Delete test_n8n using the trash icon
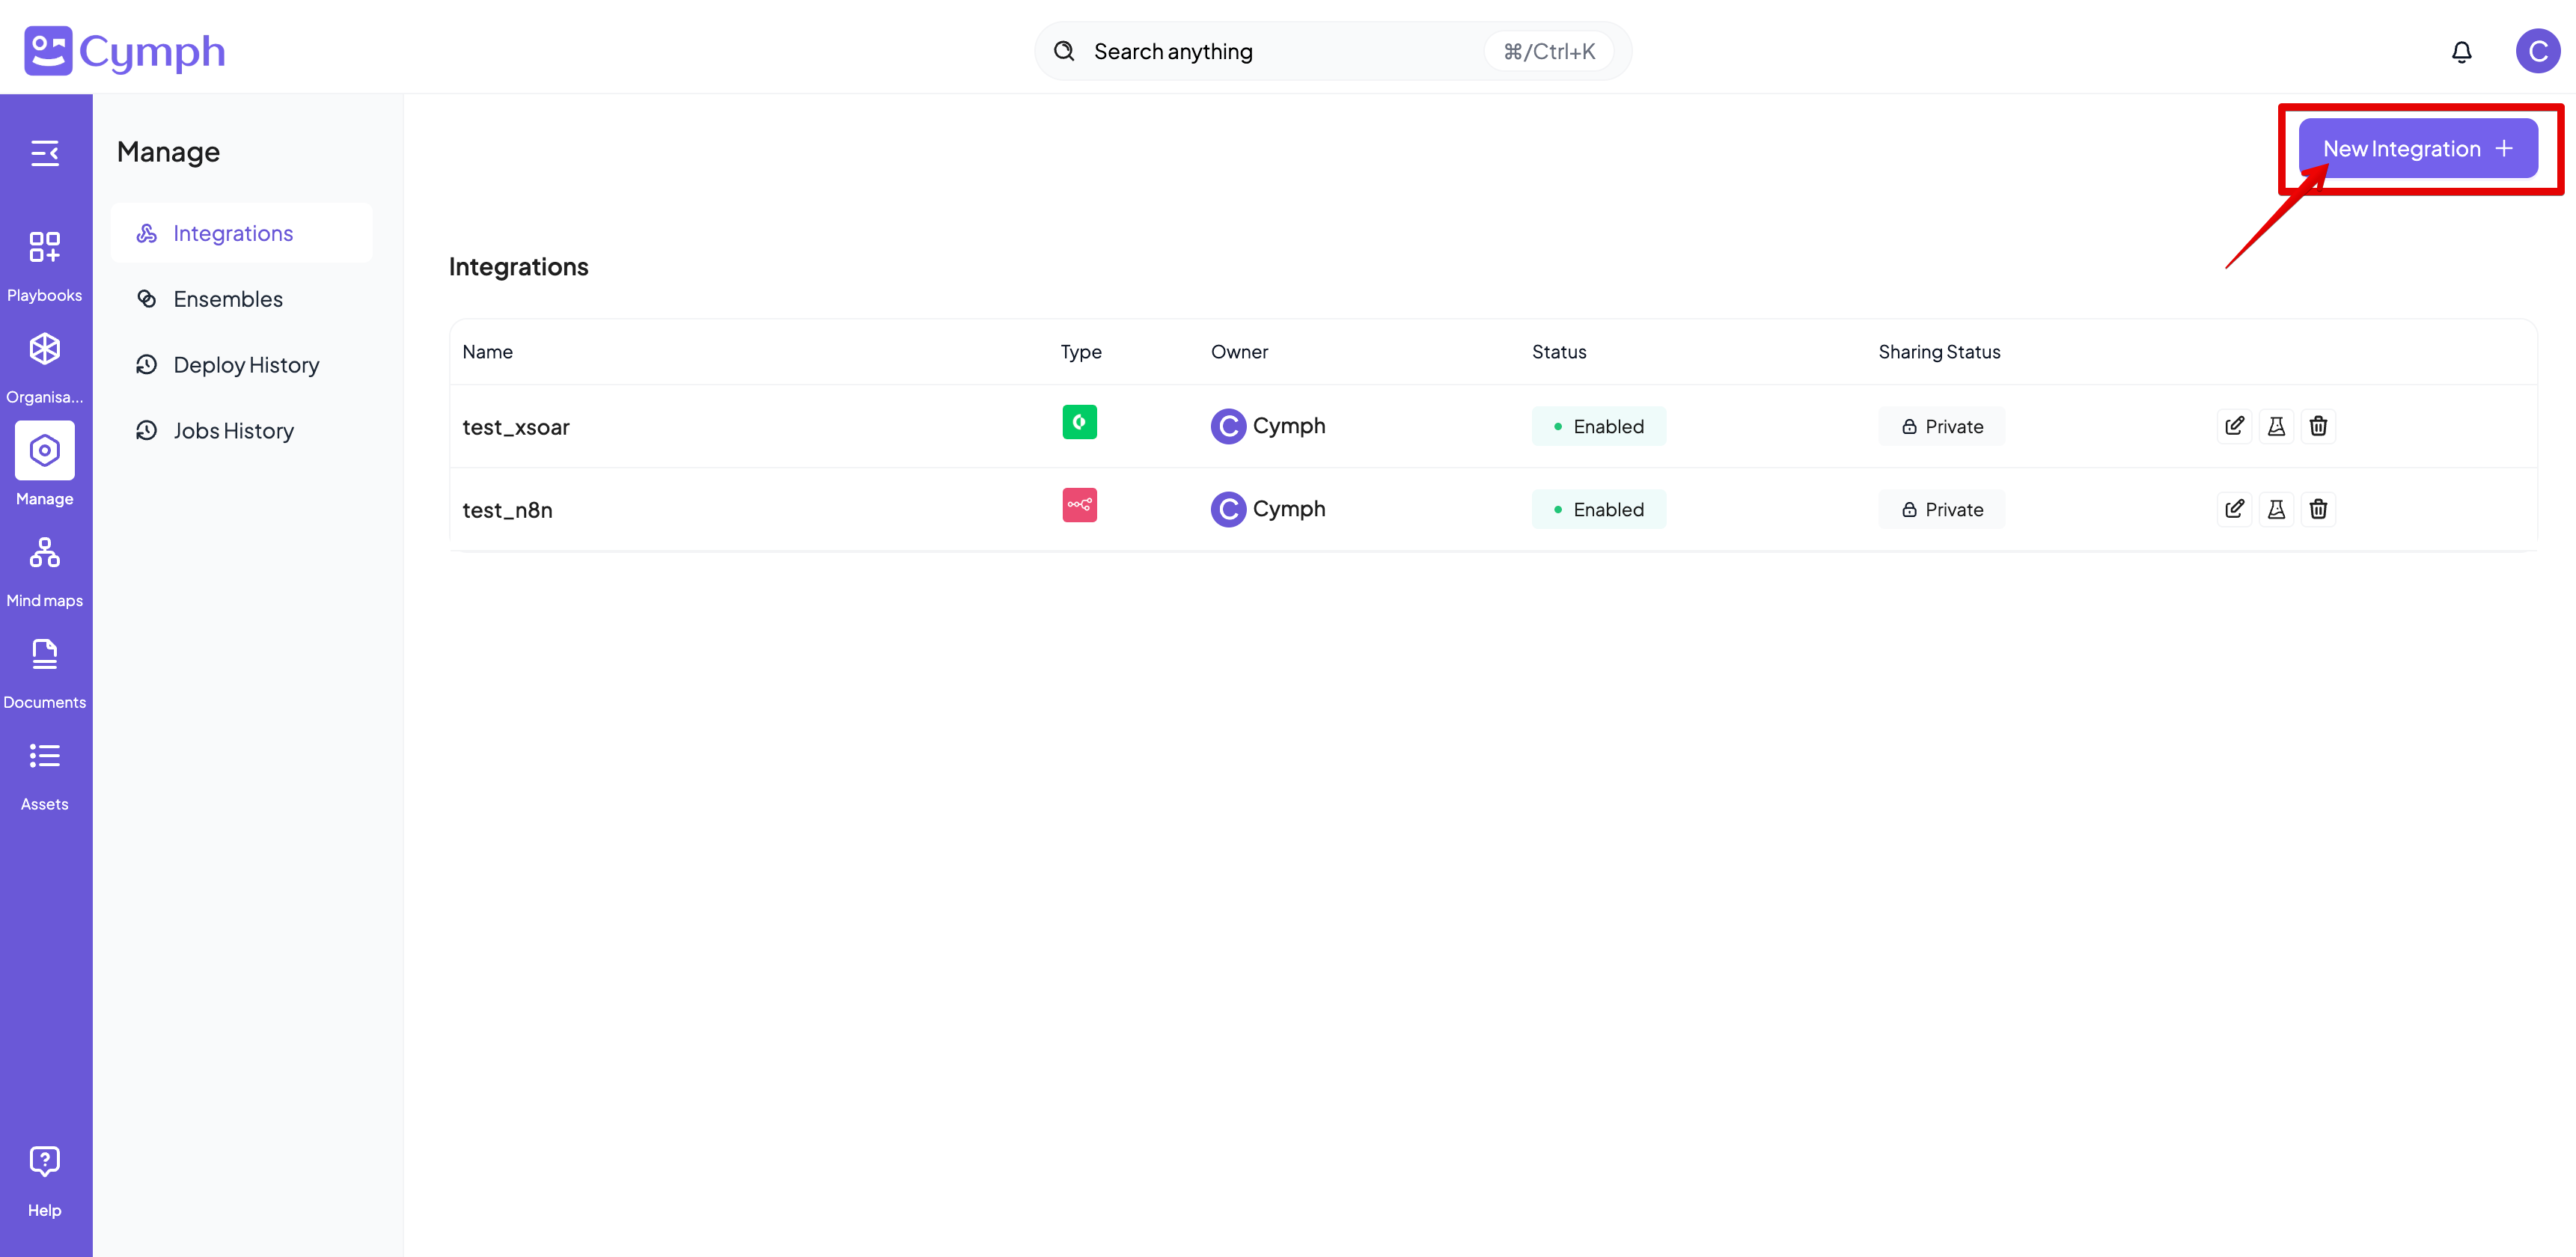Screen dimensions: 2576x1257 2319,509
